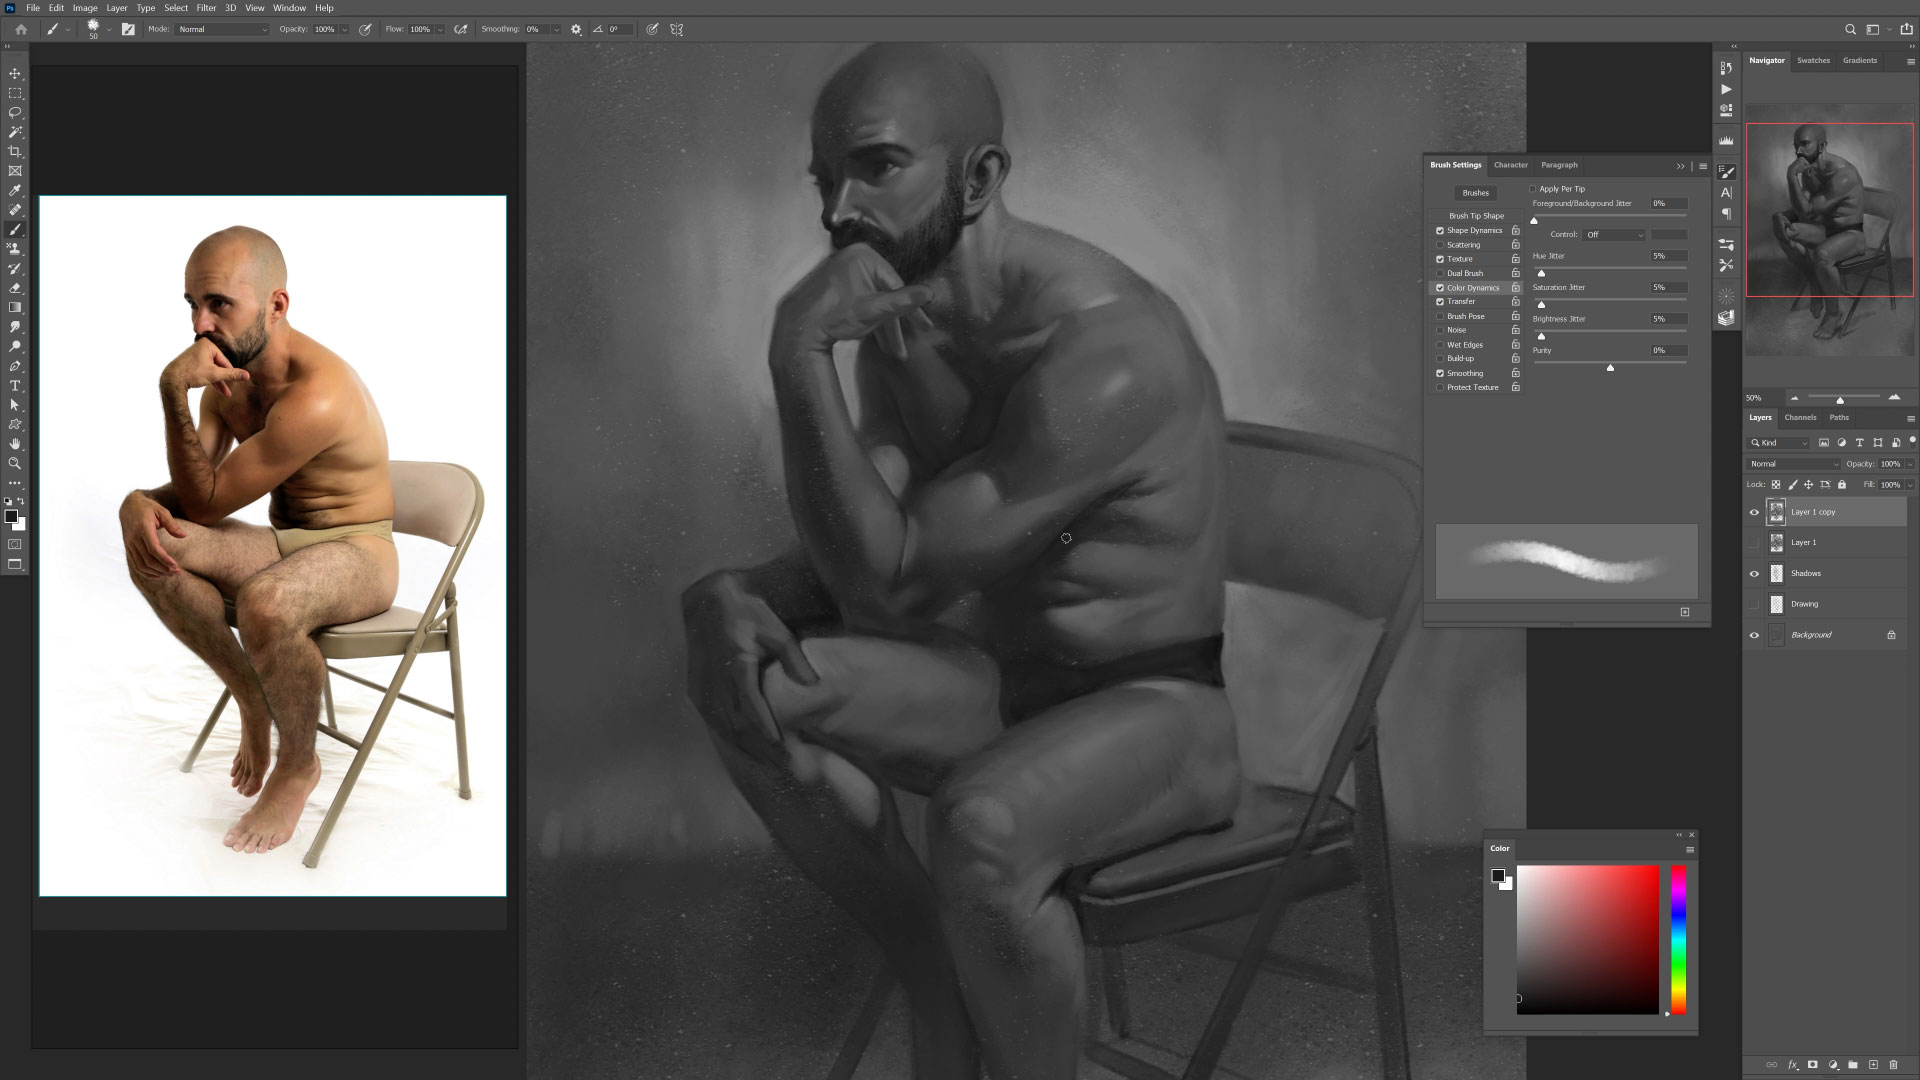This screenshot has width=1920, height=1080.
Task: Select the Zoom tool
Action: click(x=15, y=464)
